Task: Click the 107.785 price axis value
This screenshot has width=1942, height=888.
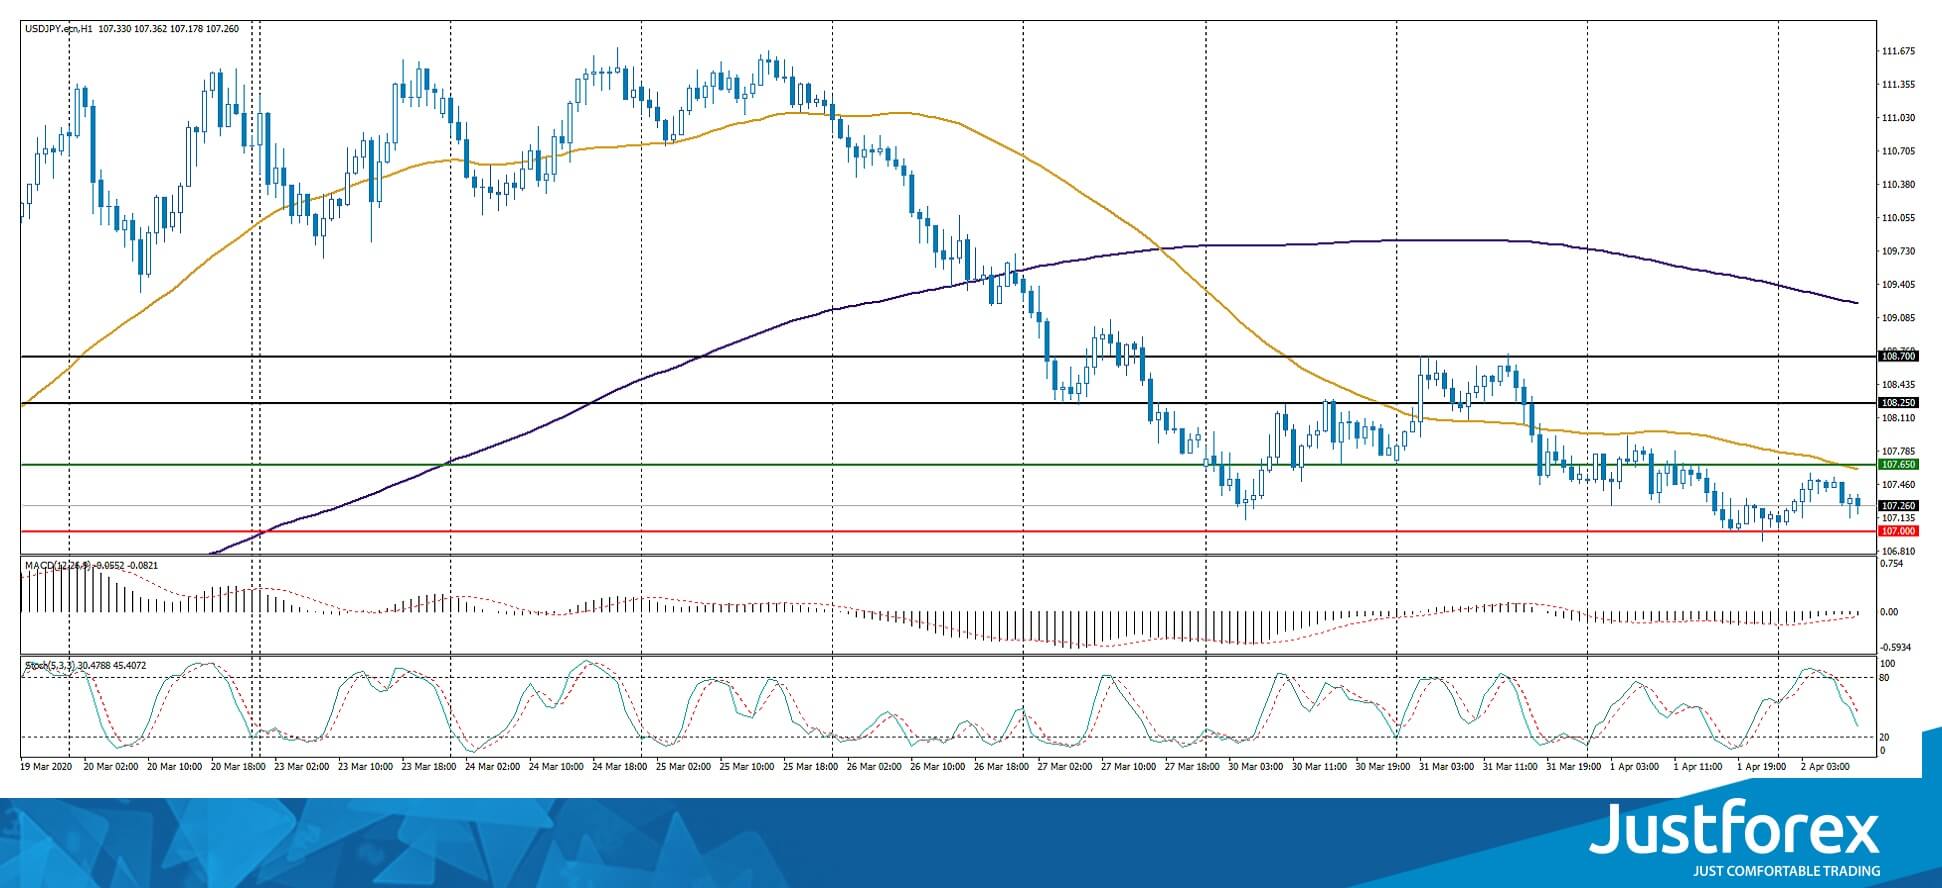Action: point(1898,451)
